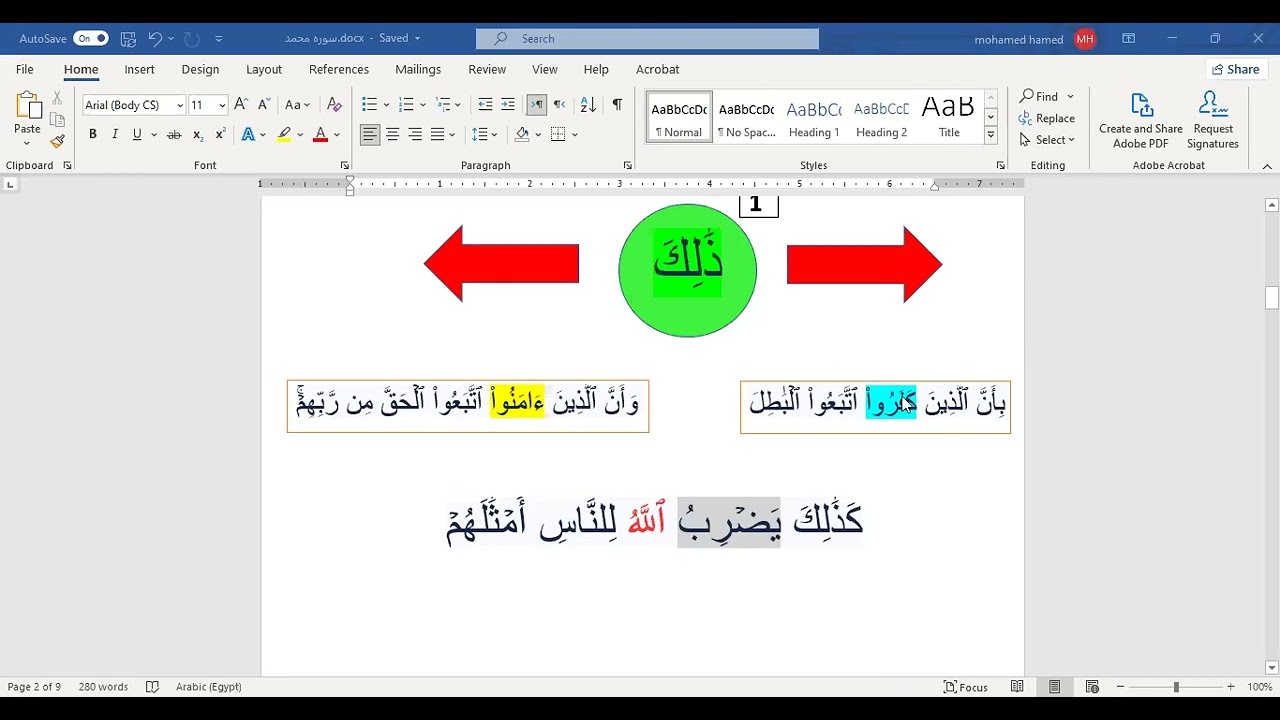Increase paragraph indent
Image resolution: width=1280 pixels, height=720 pixels.
point(508,105)
